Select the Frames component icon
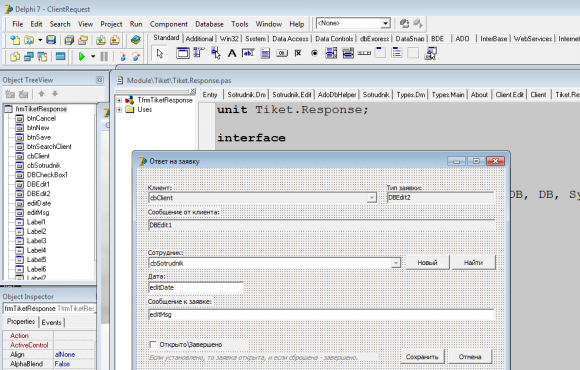 (x=182, y=53)
